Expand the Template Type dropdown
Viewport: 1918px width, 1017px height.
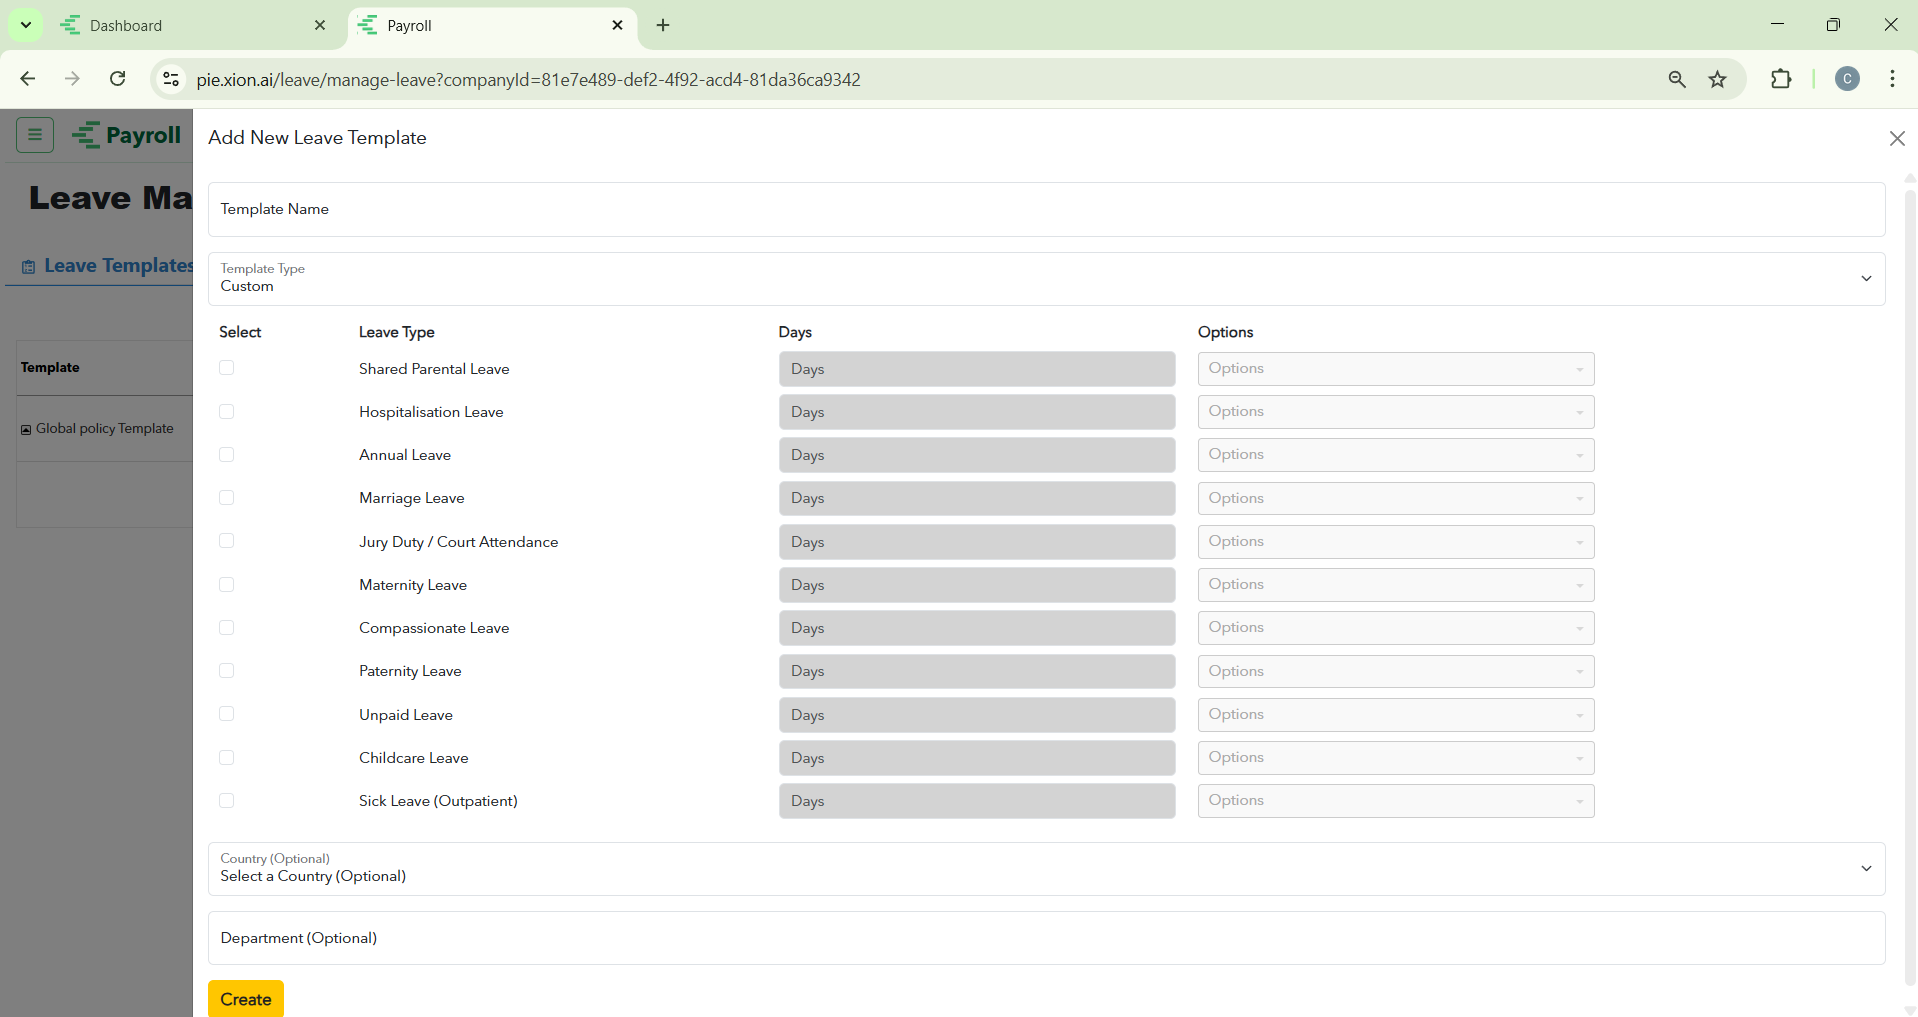click(x=1045, y=279)
